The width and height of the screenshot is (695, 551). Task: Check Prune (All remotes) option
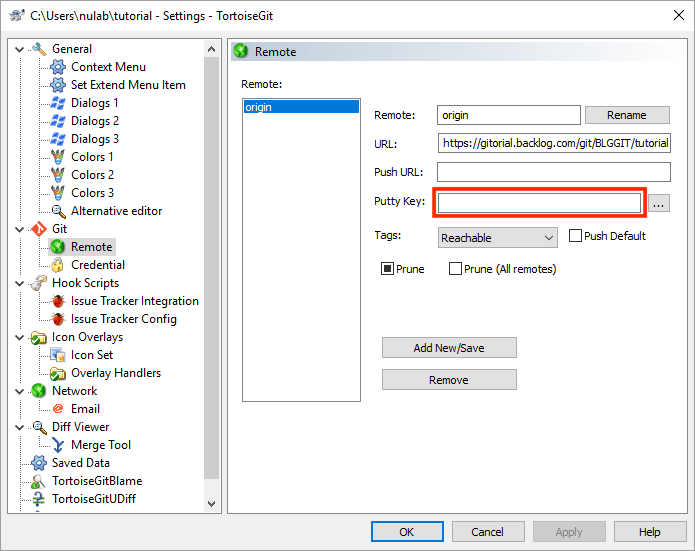click(x=455, y=269)
